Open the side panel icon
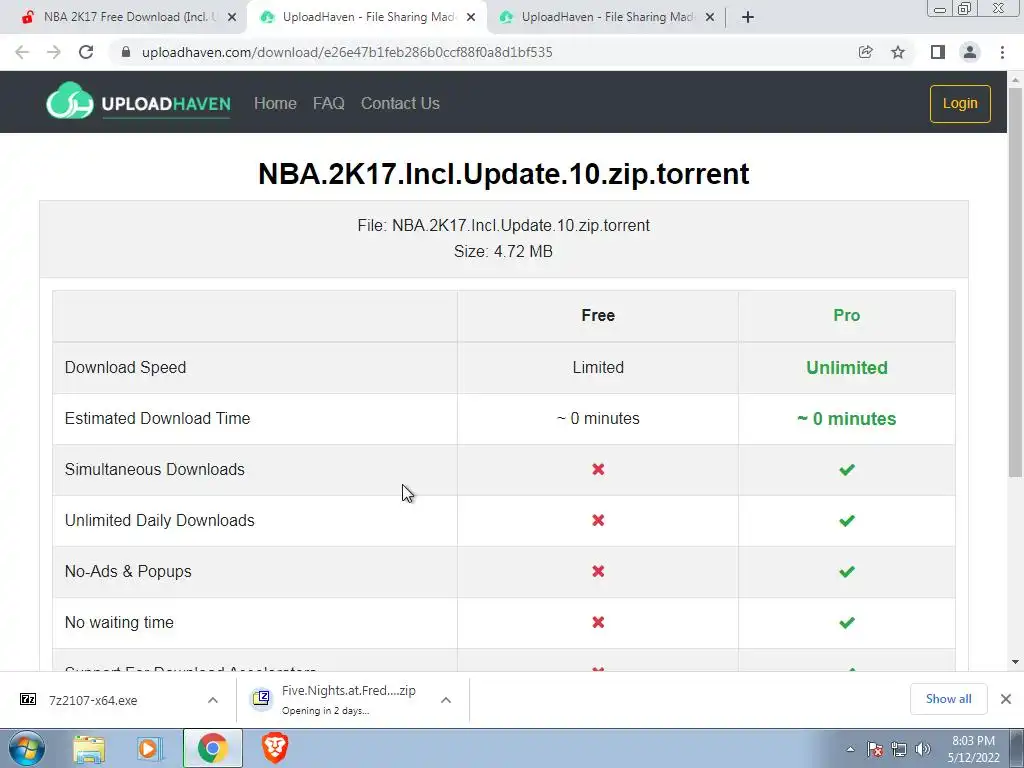 point(938,52)
